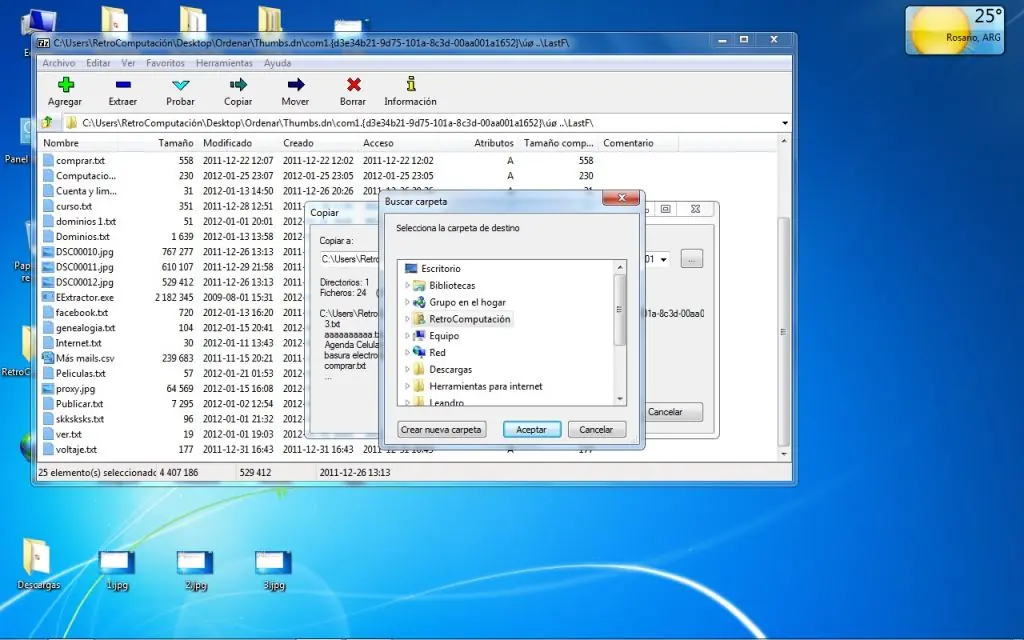
Task: Expand the Descargas tree node
Action: [407, 370]
